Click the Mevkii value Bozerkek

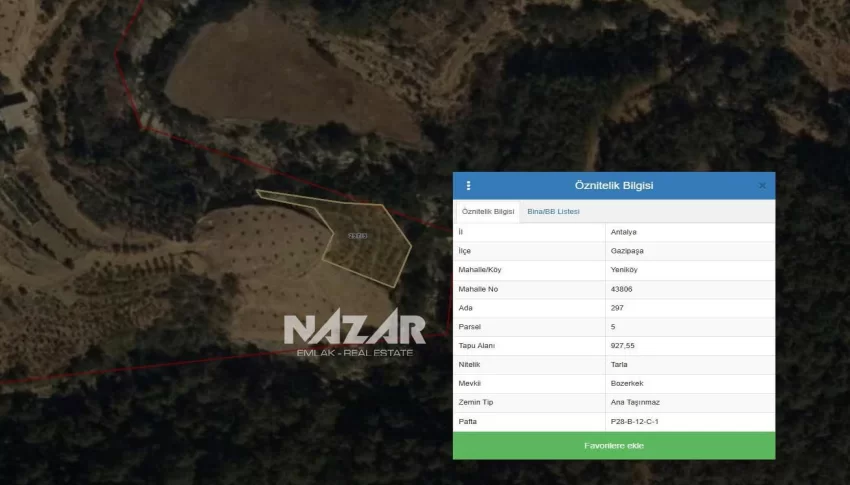click(627, 384)
